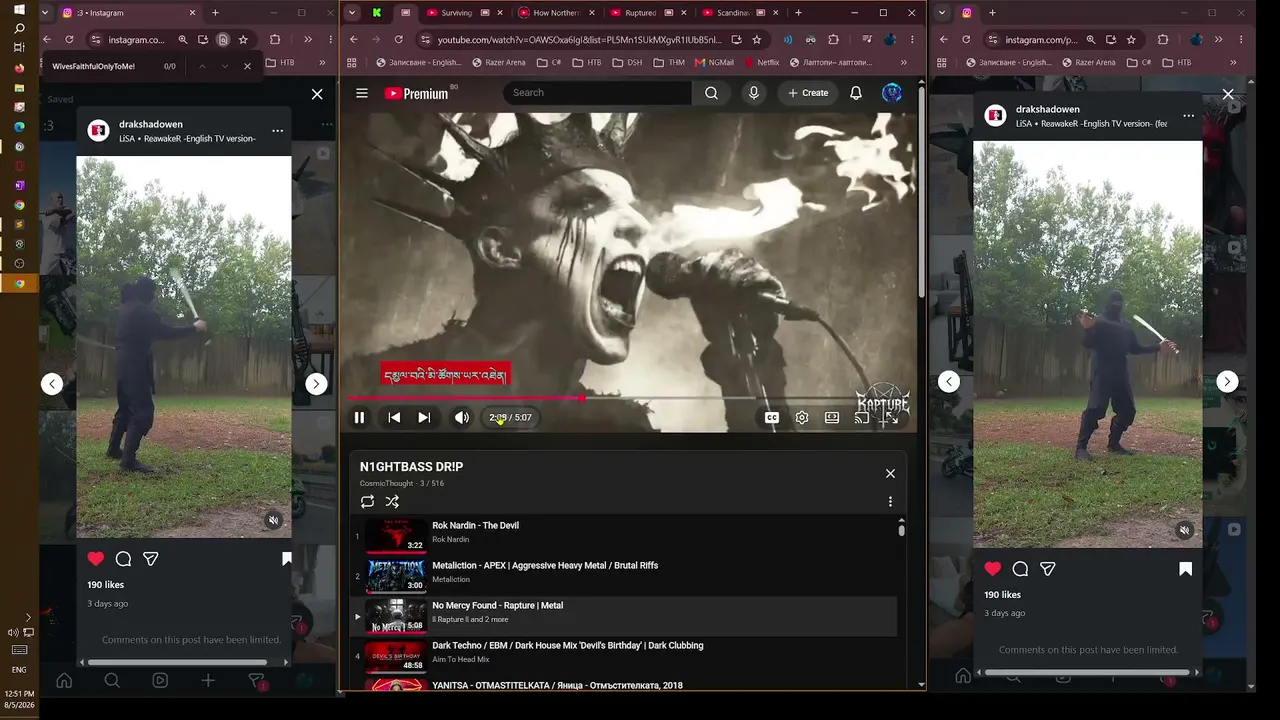Go to previous post in right Instagram window
Image resolution: width=1280 pixels, height=720 pixels.
pos(949,381)
